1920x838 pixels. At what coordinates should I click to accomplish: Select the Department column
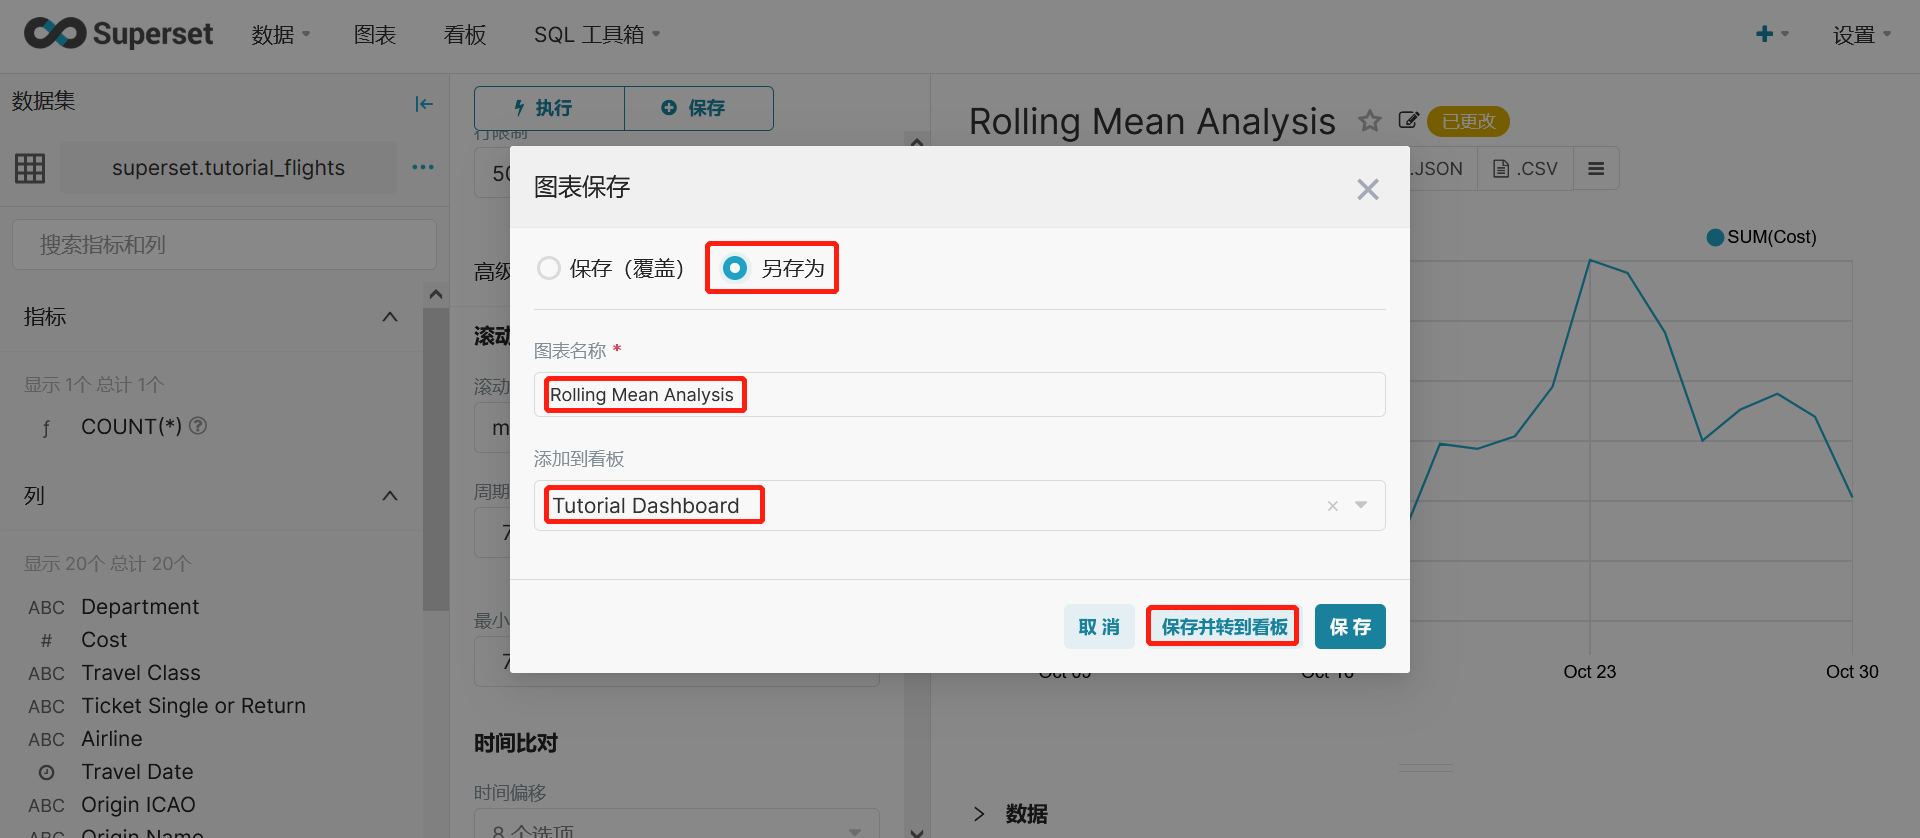pyautogui.click(x=140, y=607)
